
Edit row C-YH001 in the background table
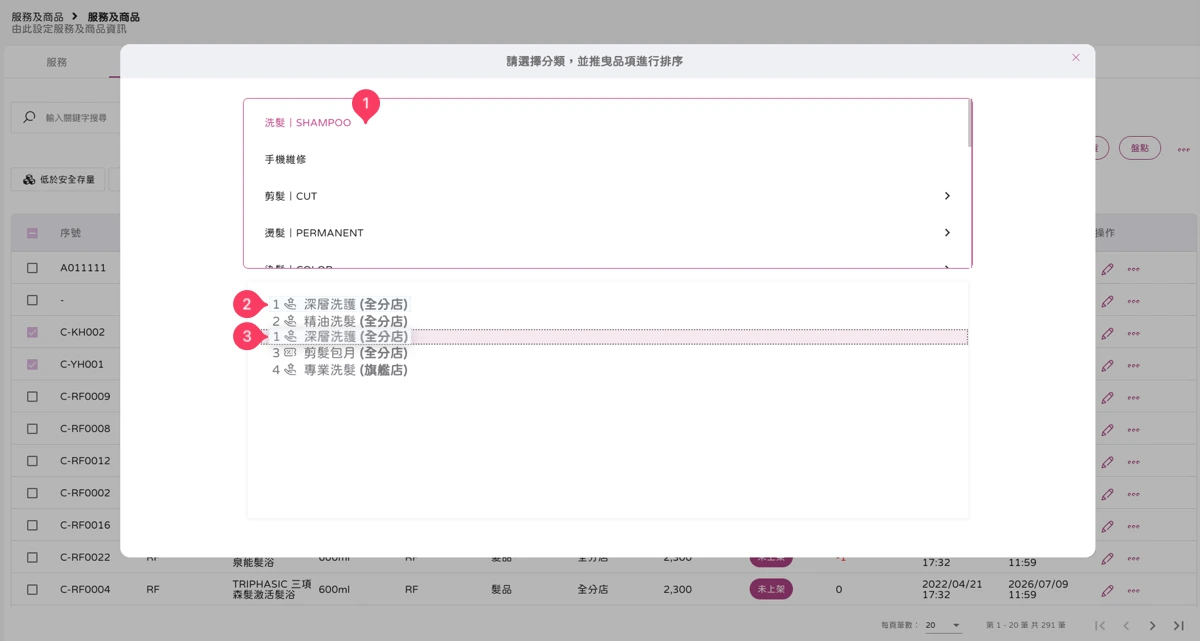click(1107, 365)
